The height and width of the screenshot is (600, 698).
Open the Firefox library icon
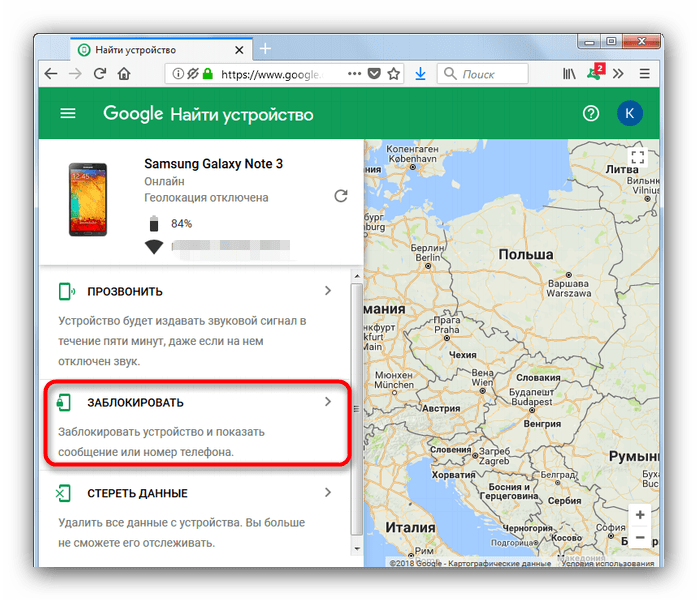pos(570,74)
